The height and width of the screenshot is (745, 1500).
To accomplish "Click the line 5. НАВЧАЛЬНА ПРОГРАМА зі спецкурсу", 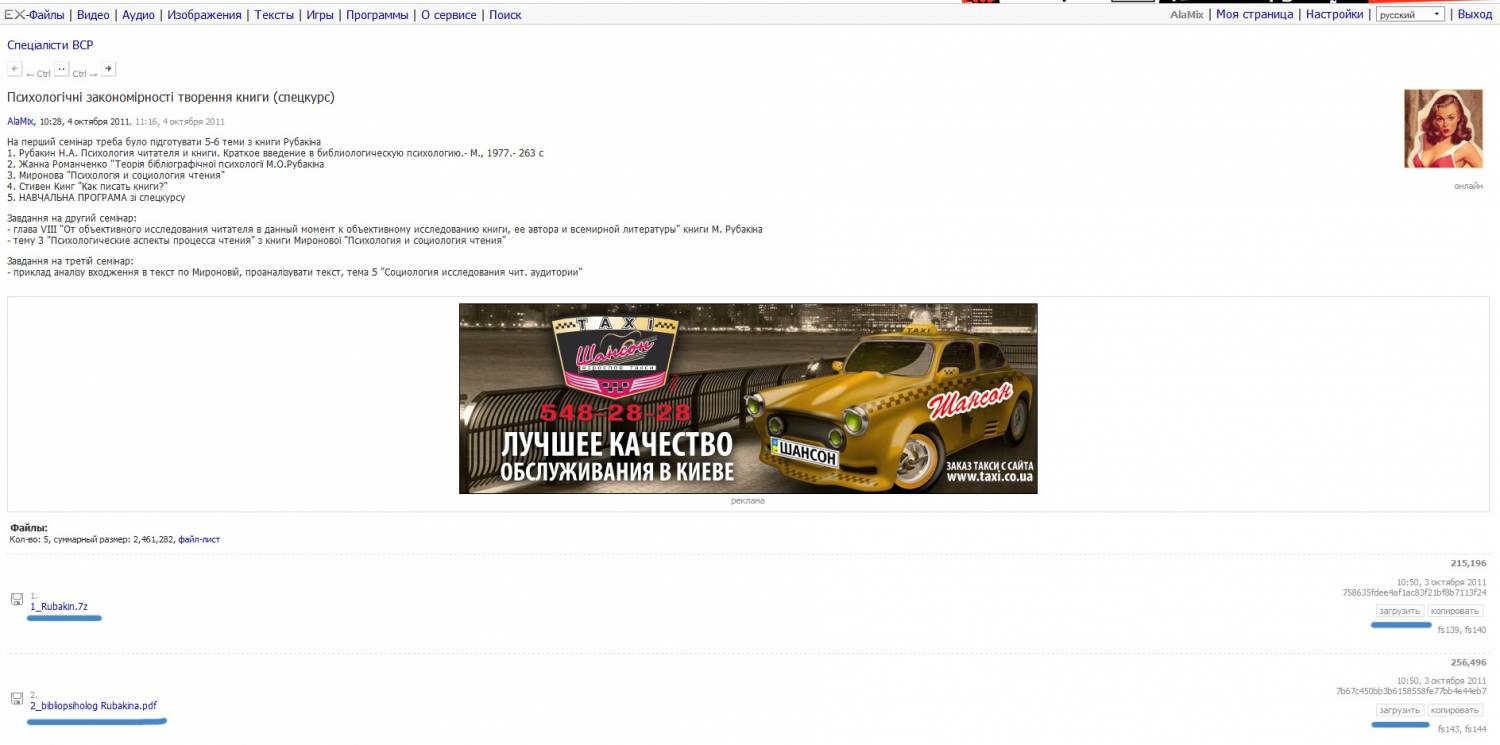I will tap(96, 198).
